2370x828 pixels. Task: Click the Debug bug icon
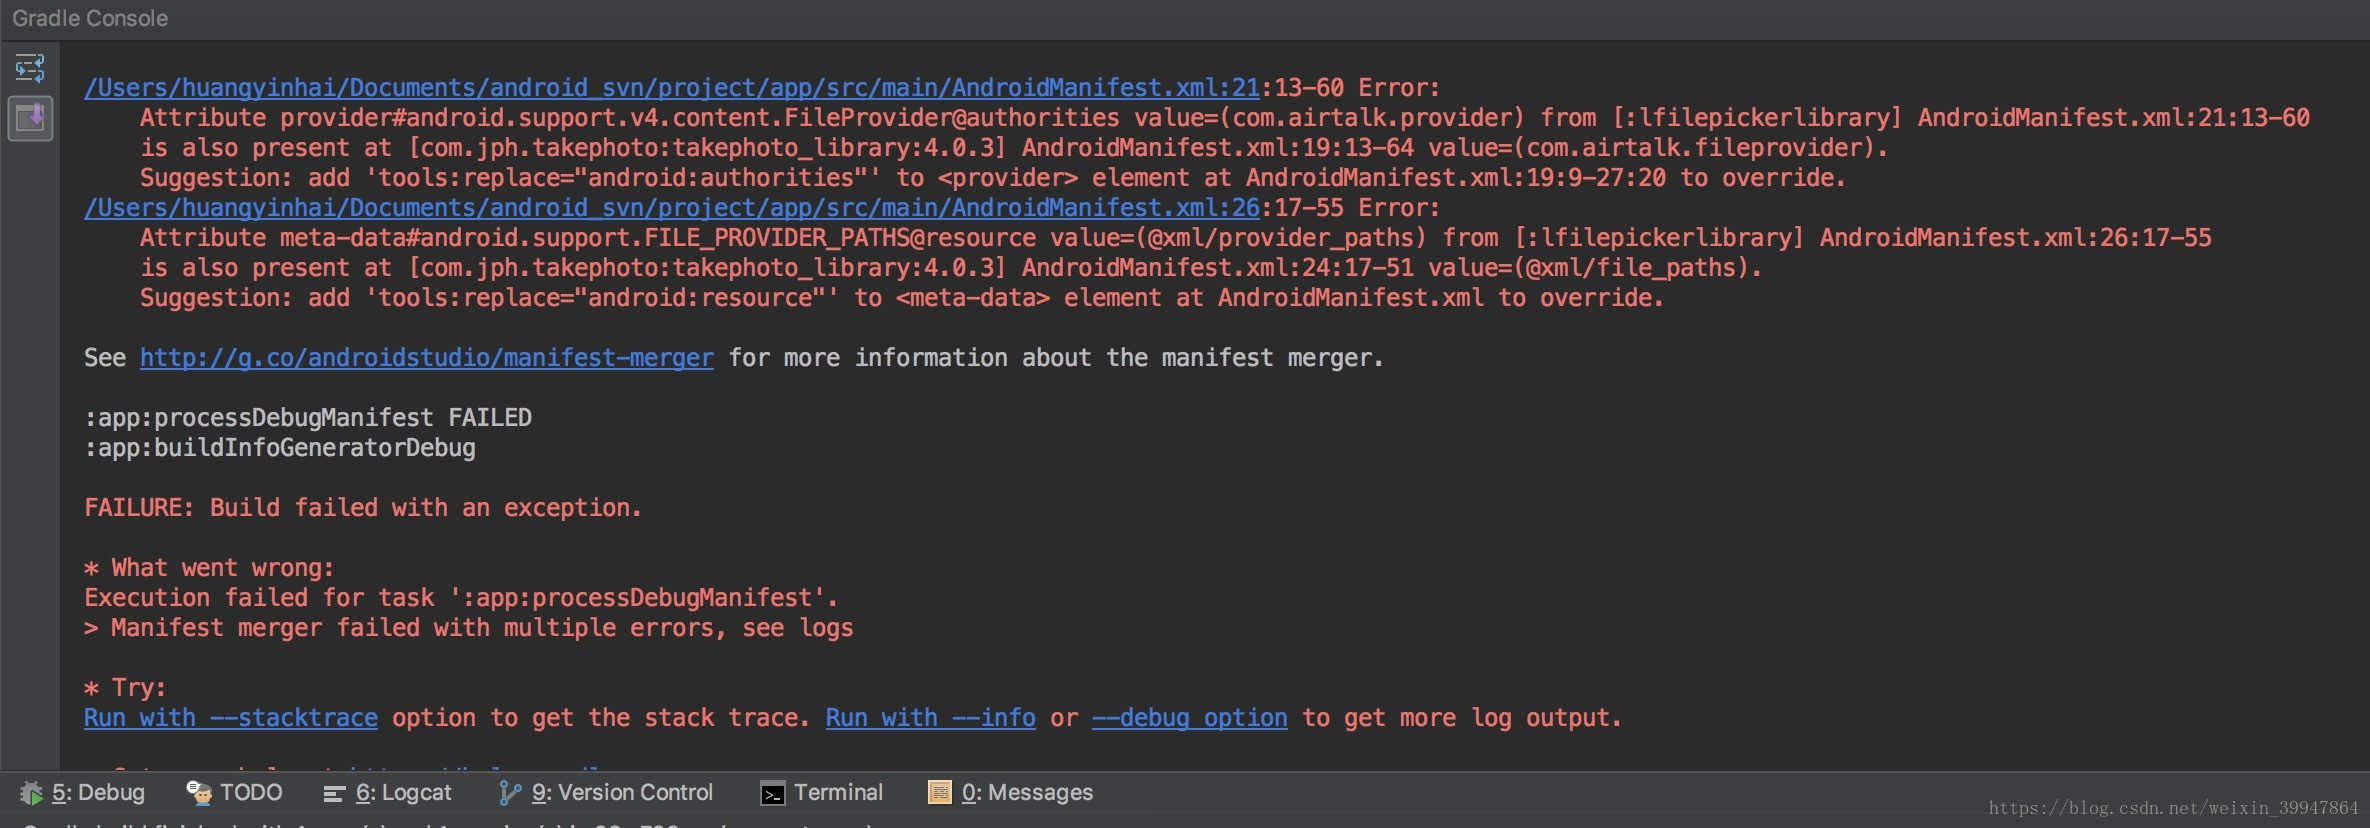pos(31,793)
